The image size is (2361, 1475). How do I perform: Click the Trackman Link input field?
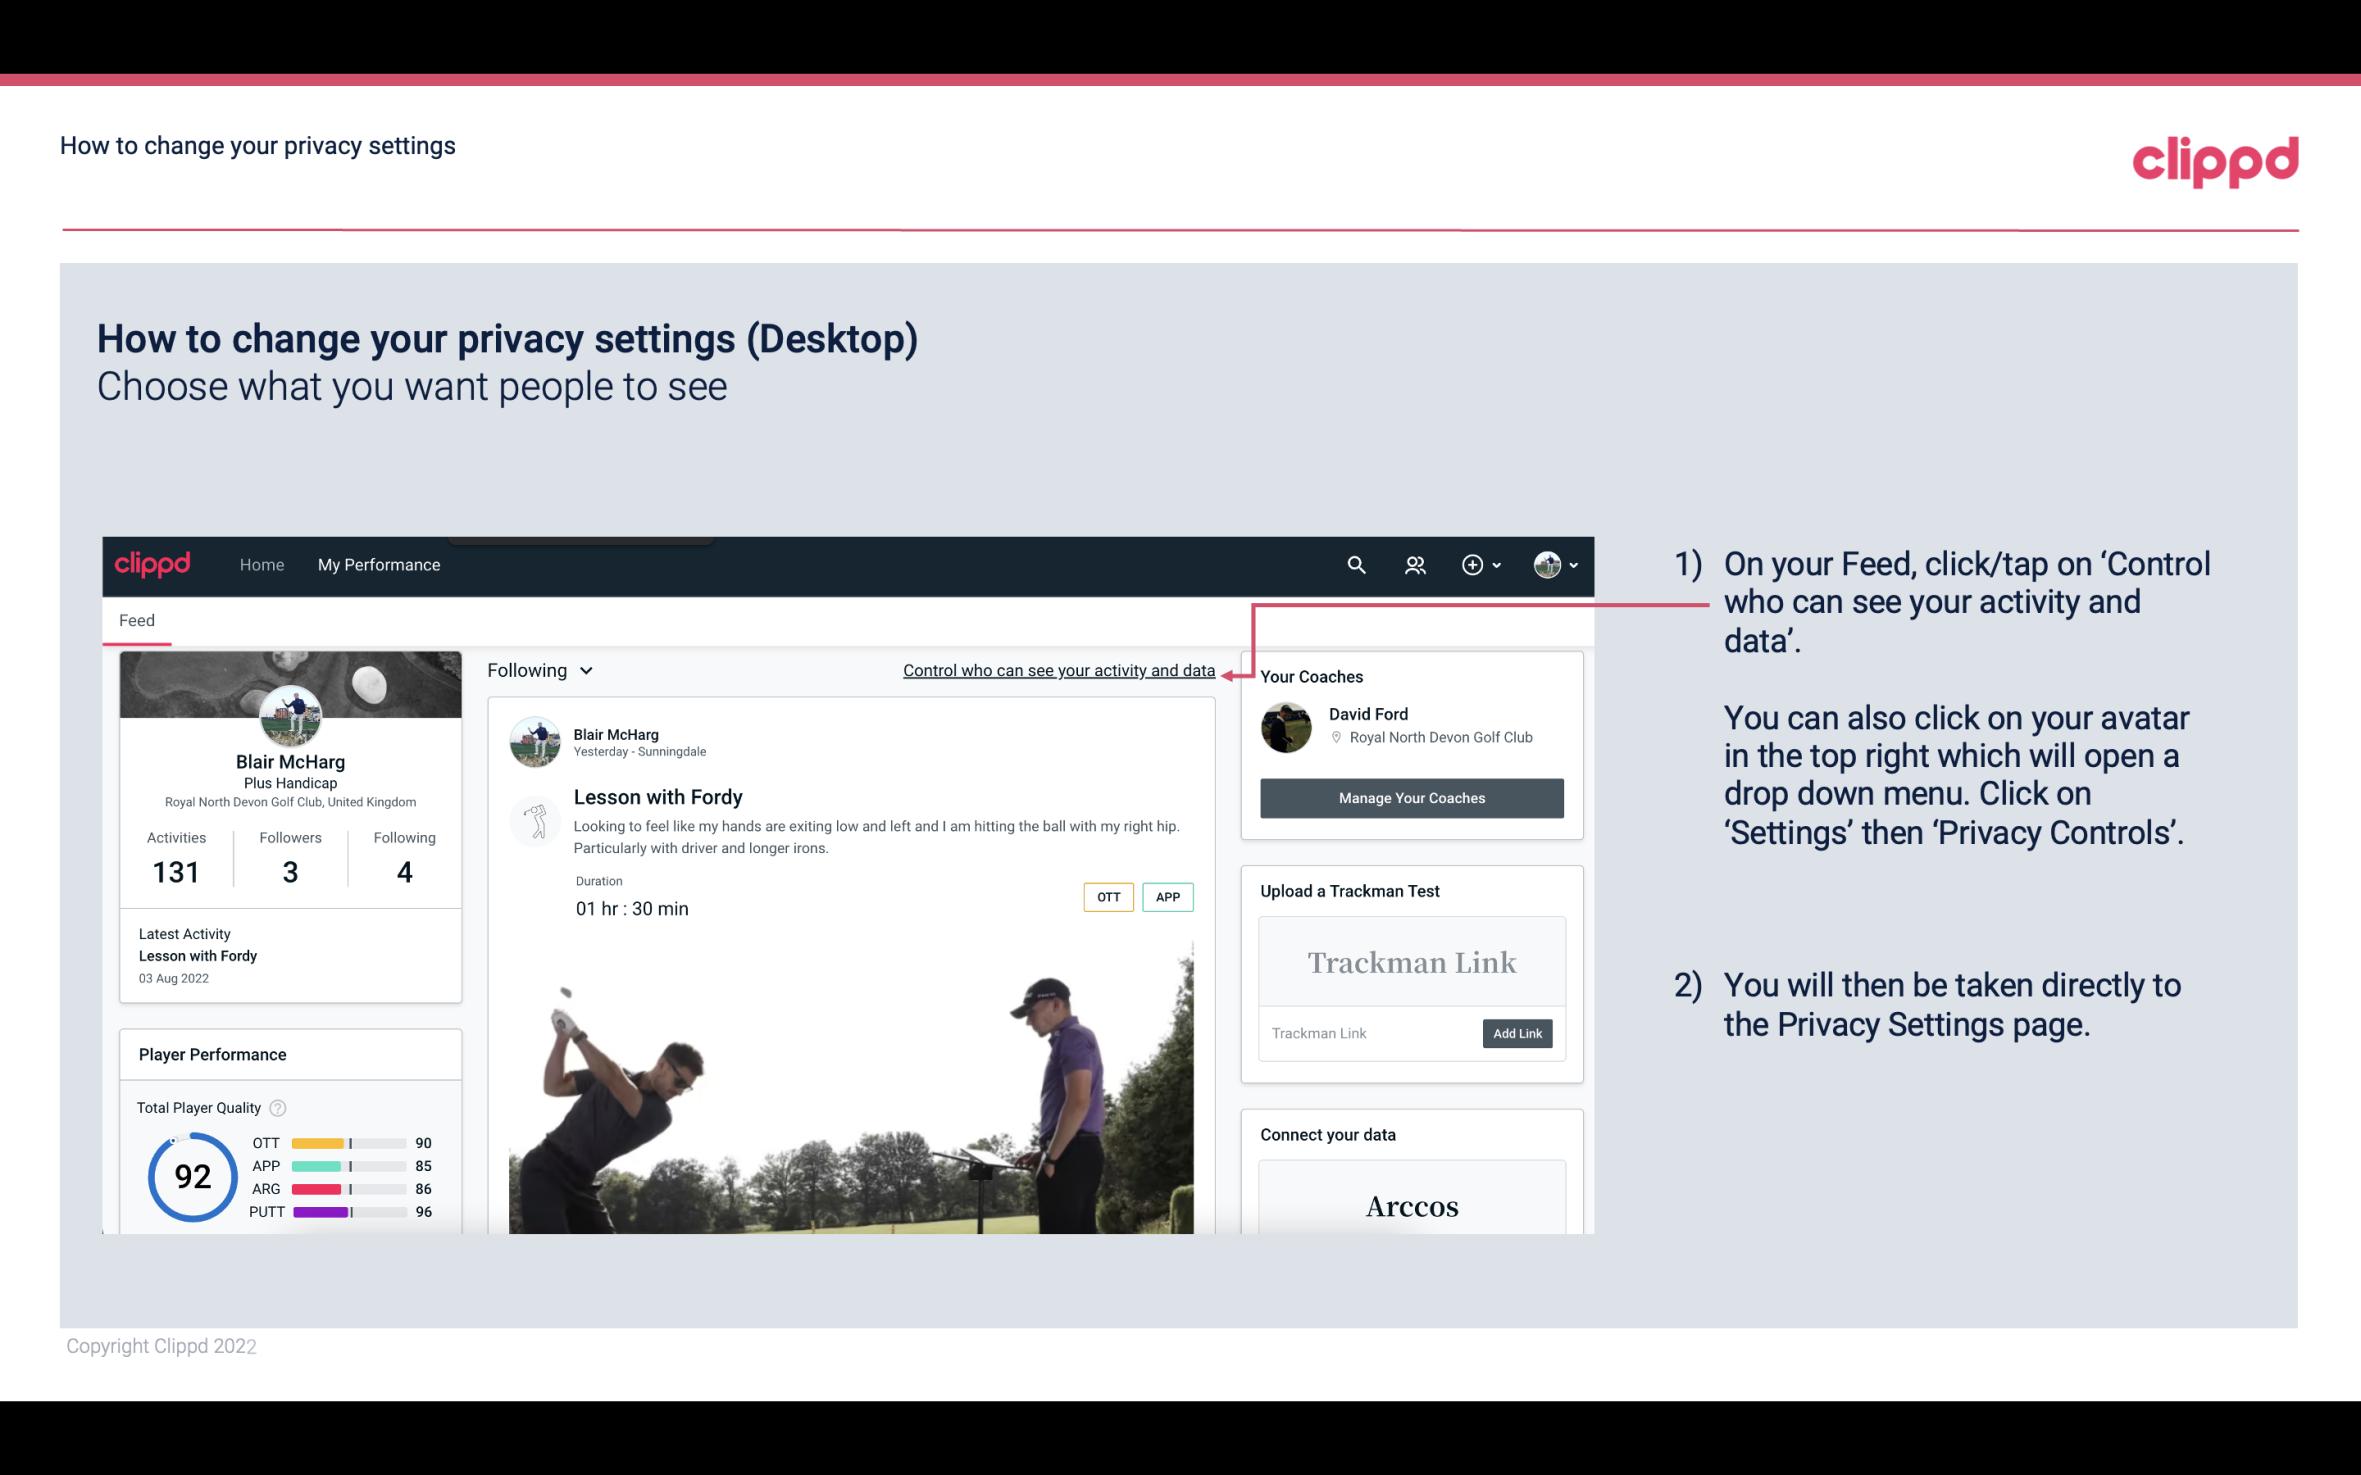tap(1367, 1033)
